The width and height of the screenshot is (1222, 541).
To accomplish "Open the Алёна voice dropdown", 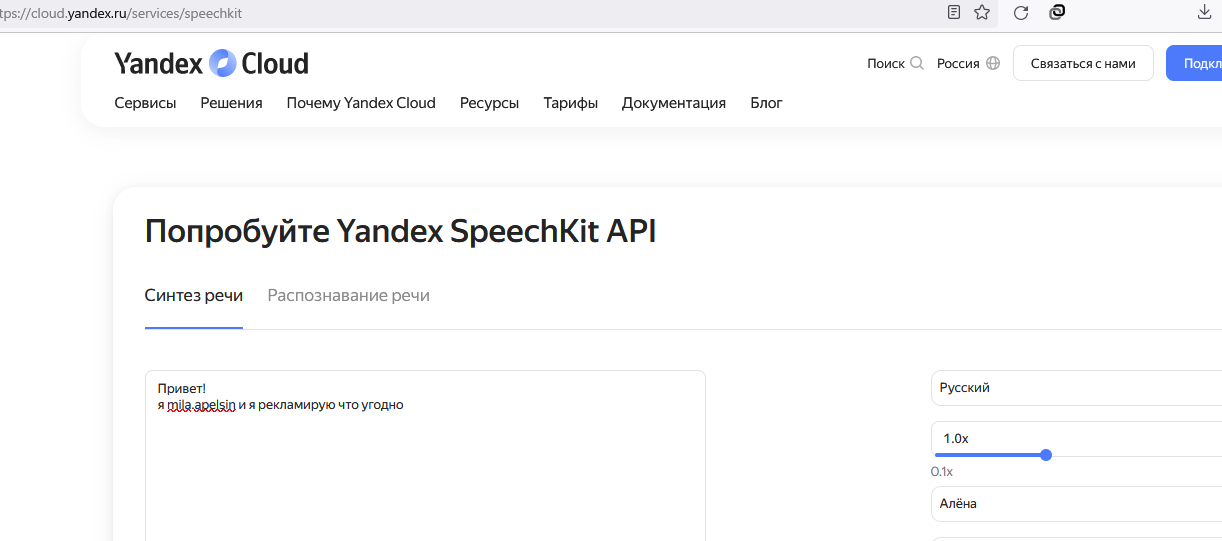I will 1076,504.
